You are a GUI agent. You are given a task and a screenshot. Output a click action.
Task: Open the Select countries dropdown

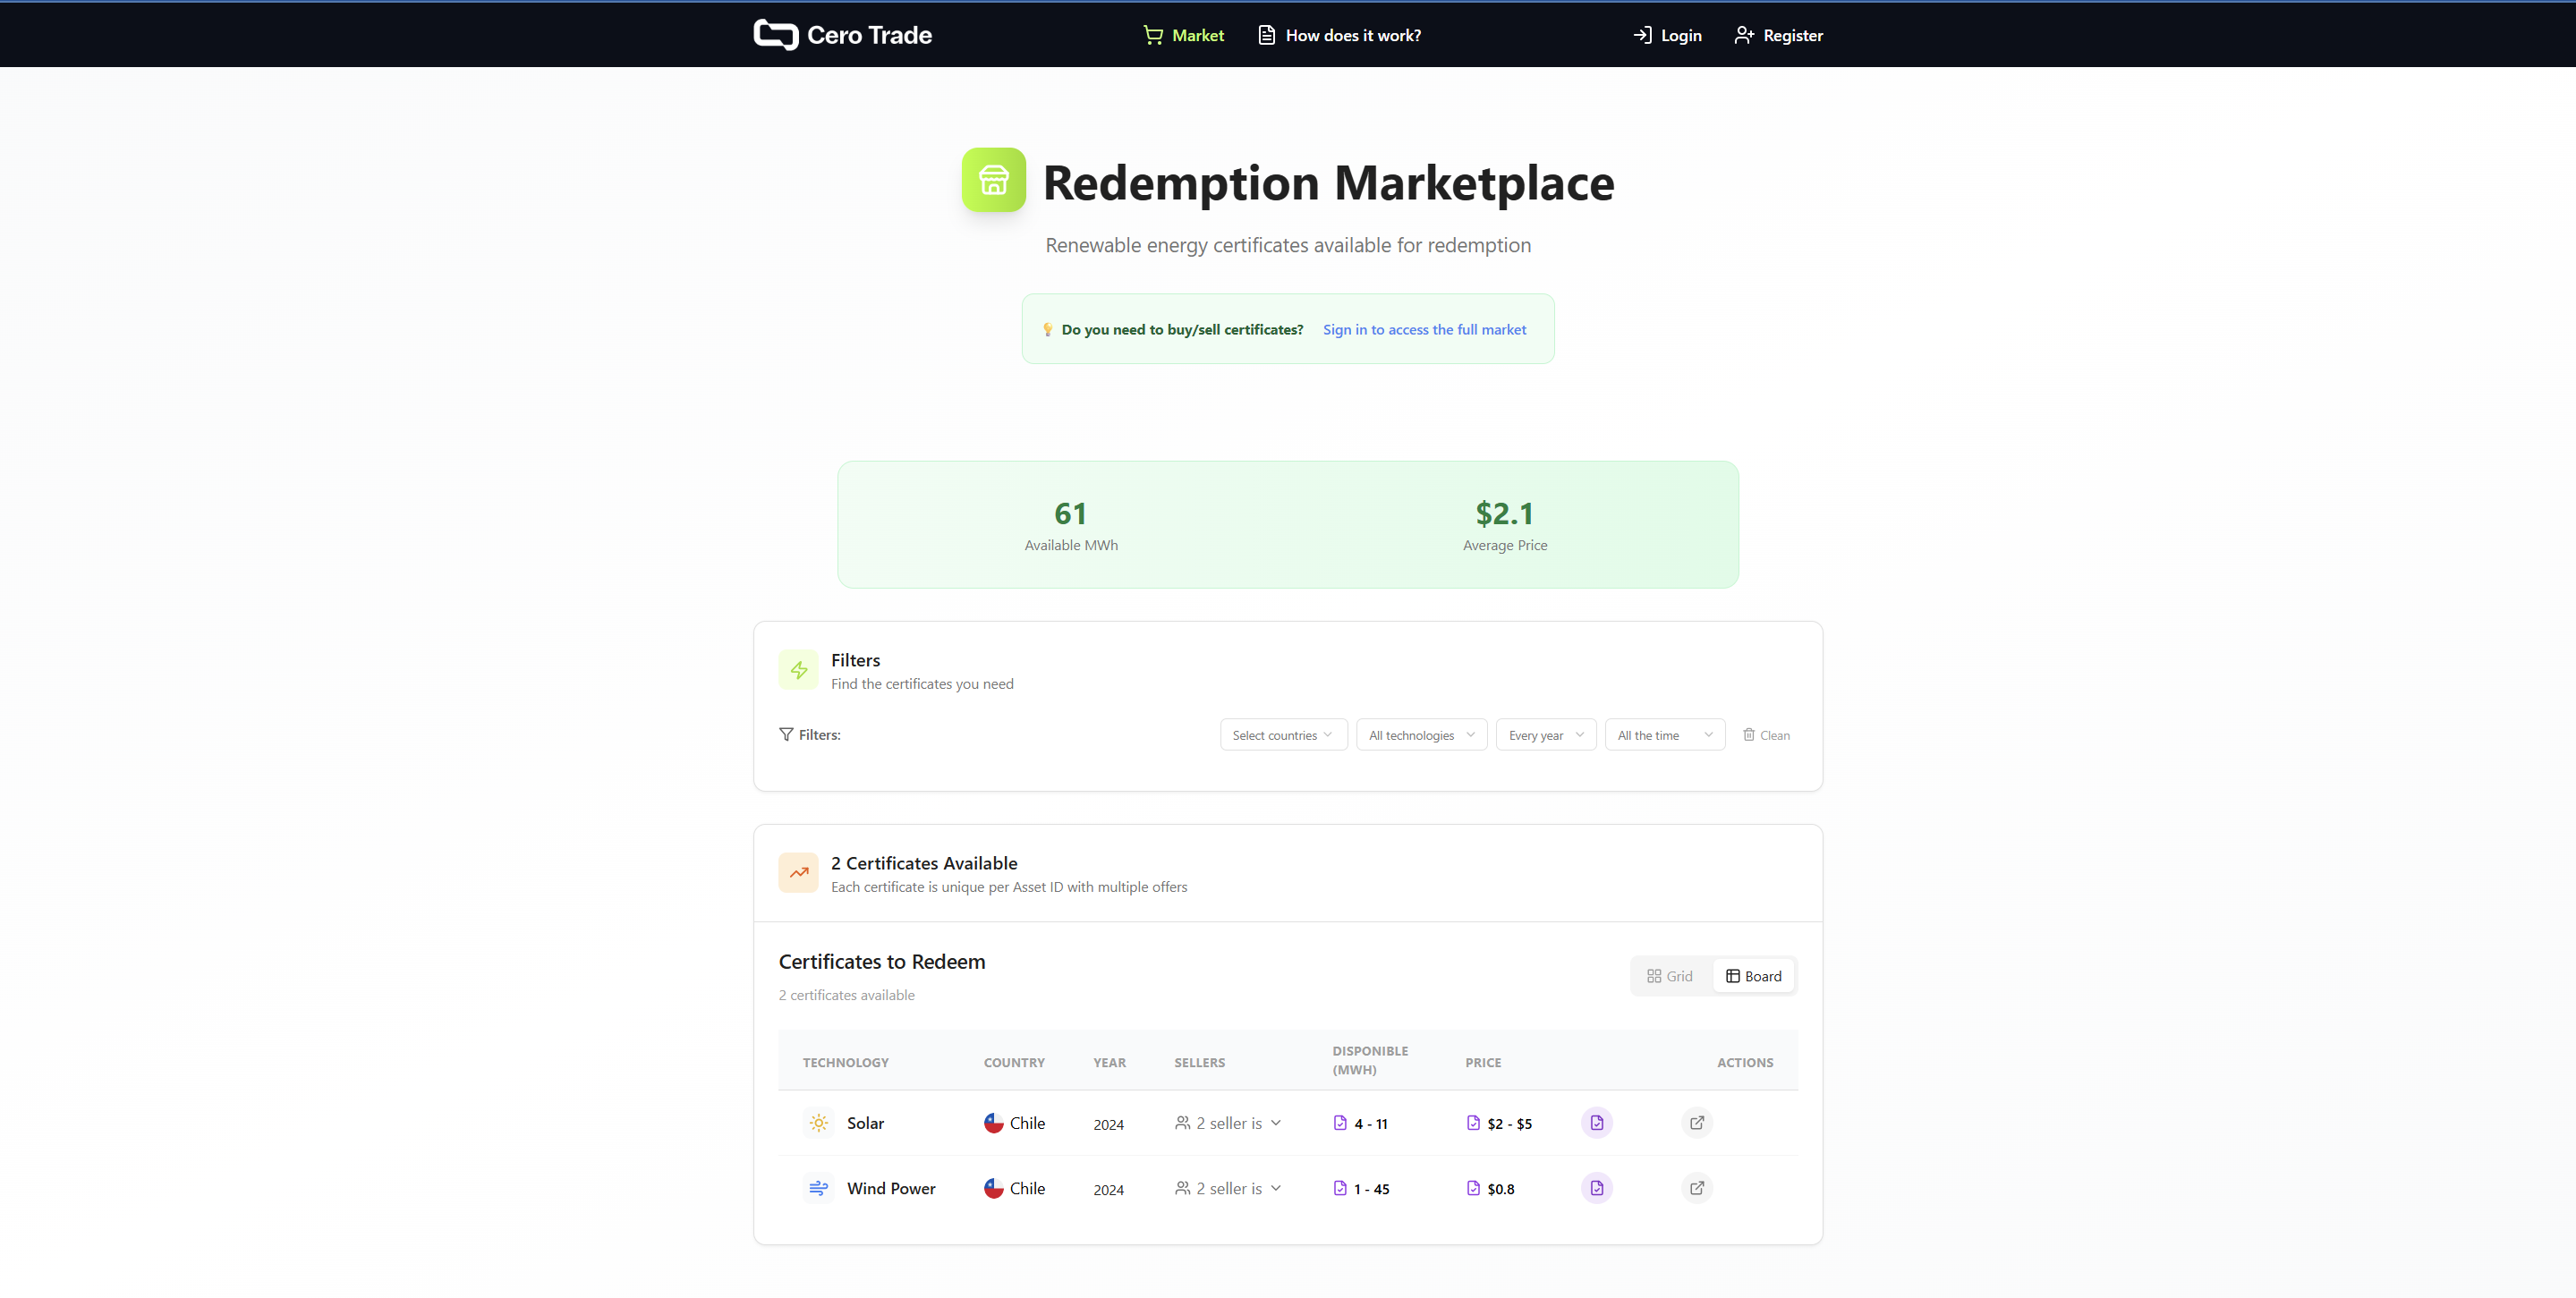click(x=1283, y=734)
